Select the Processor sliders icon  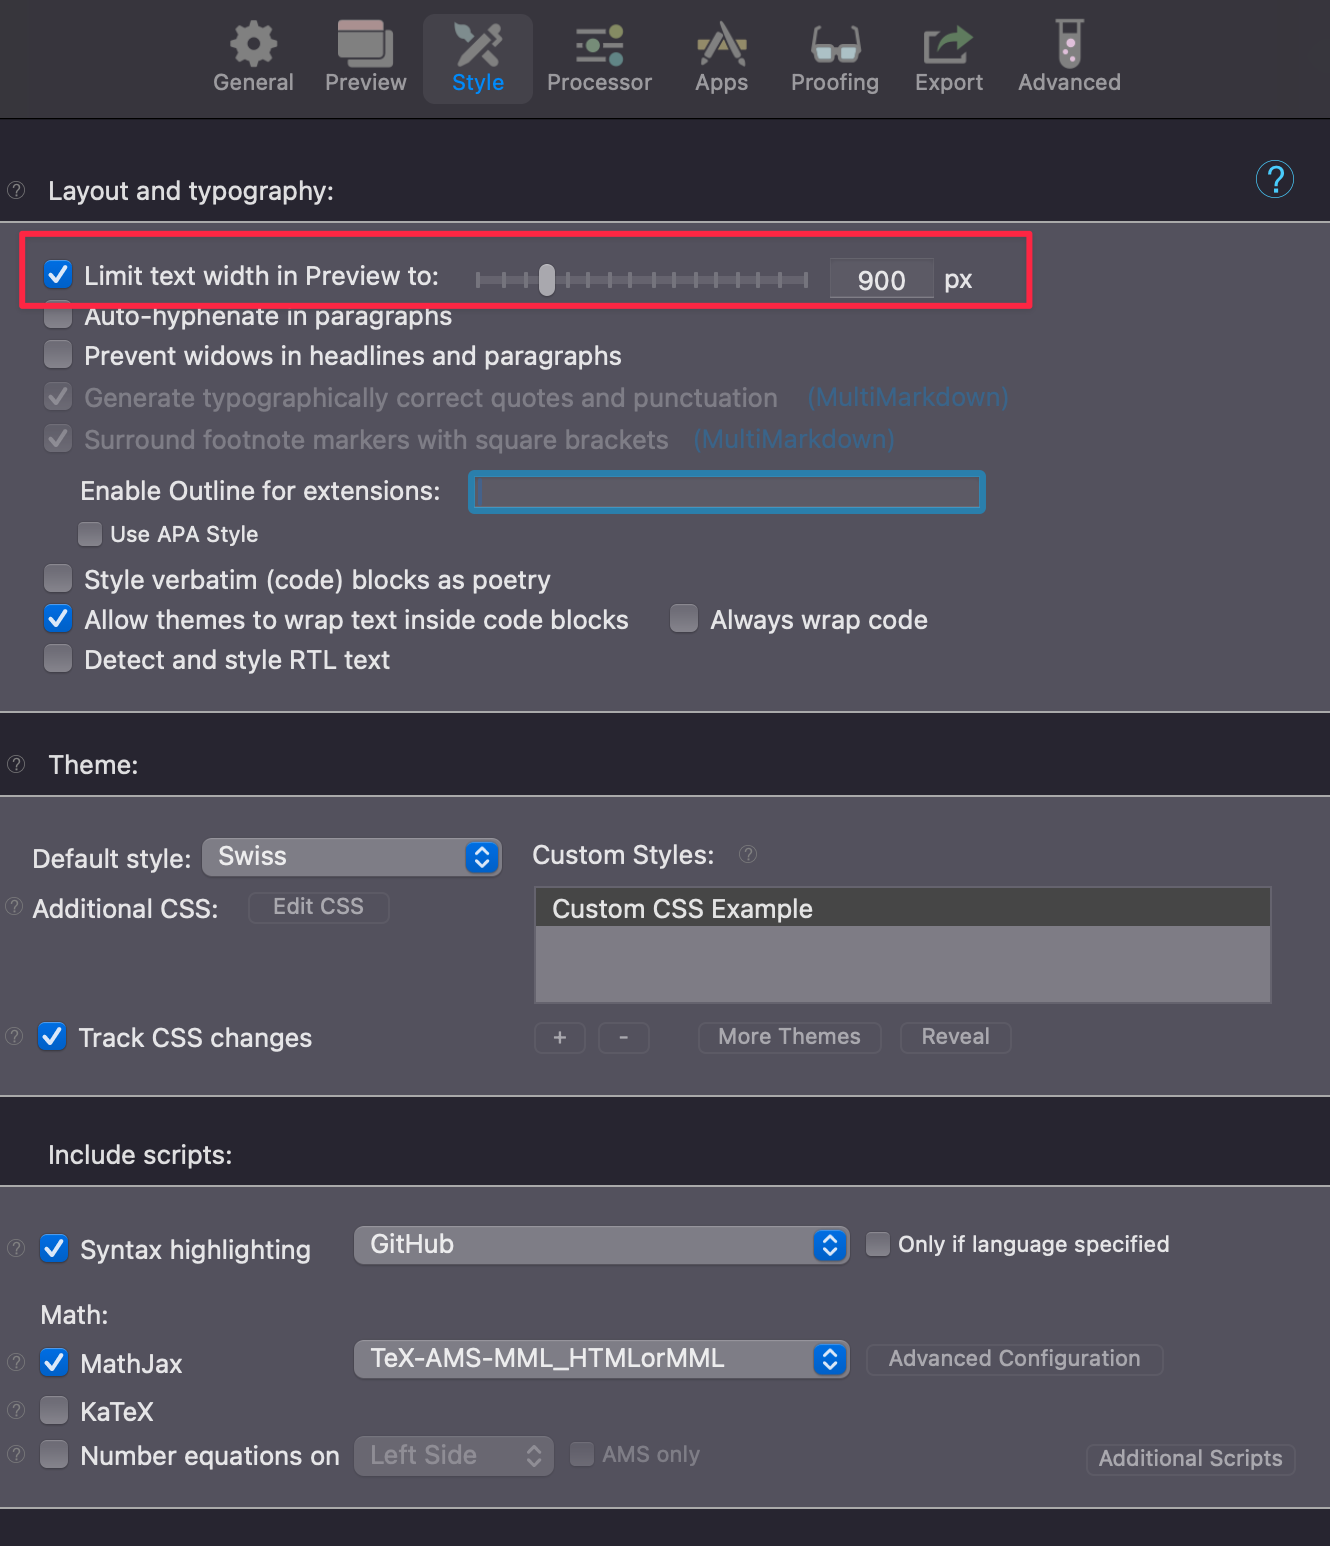tap(599, 45)
